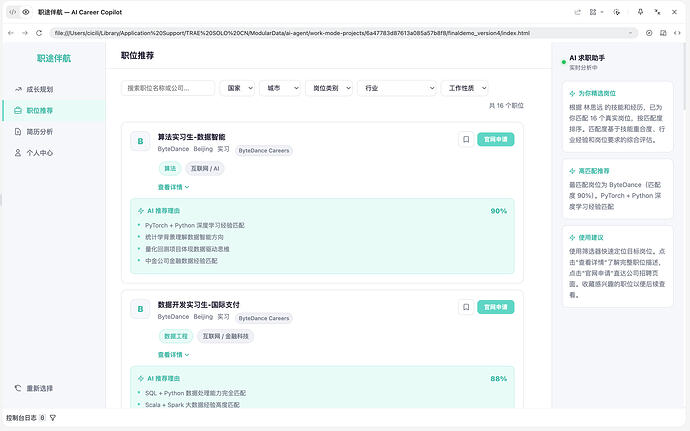The width and height of the screenshot is (690, 431).
Task: Click the 高匹配推荐 sparkle icon
Action: tap(572, 171)
